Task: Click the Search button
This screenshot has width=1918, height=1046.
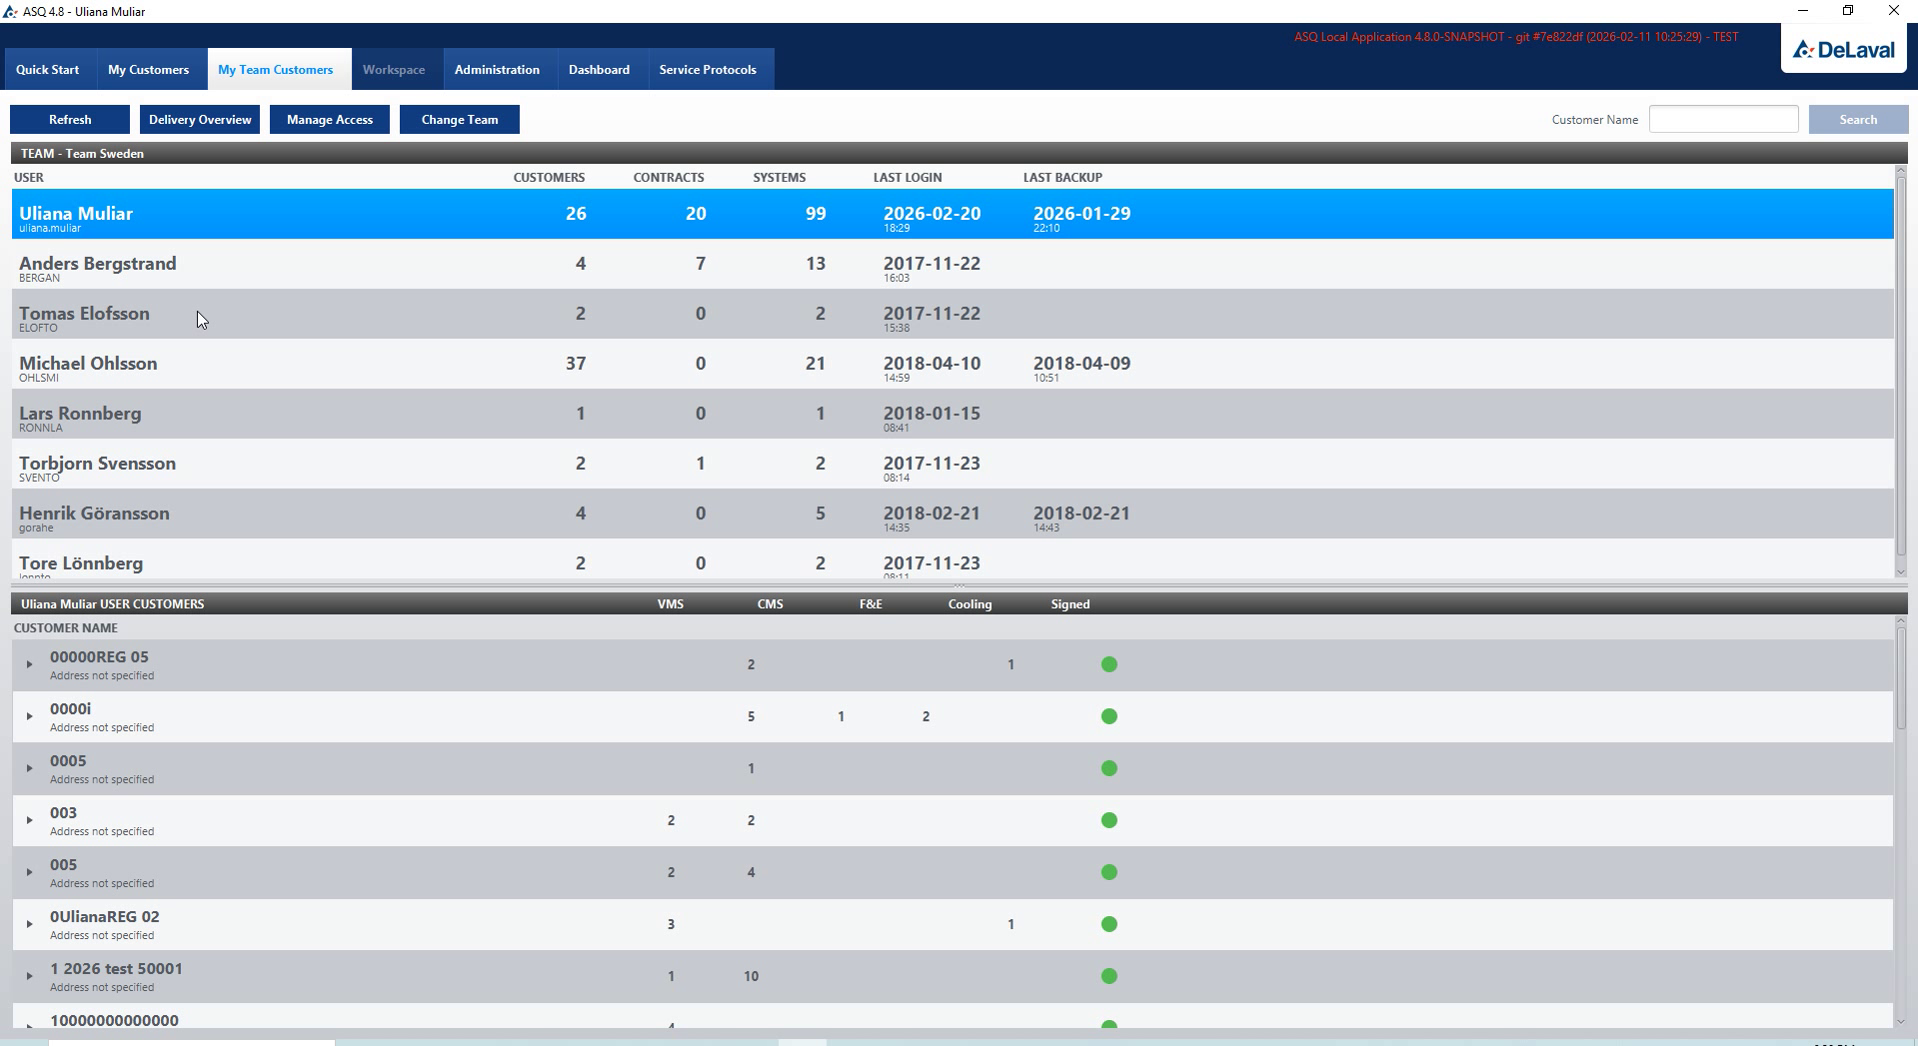Action: point(1858,120)
